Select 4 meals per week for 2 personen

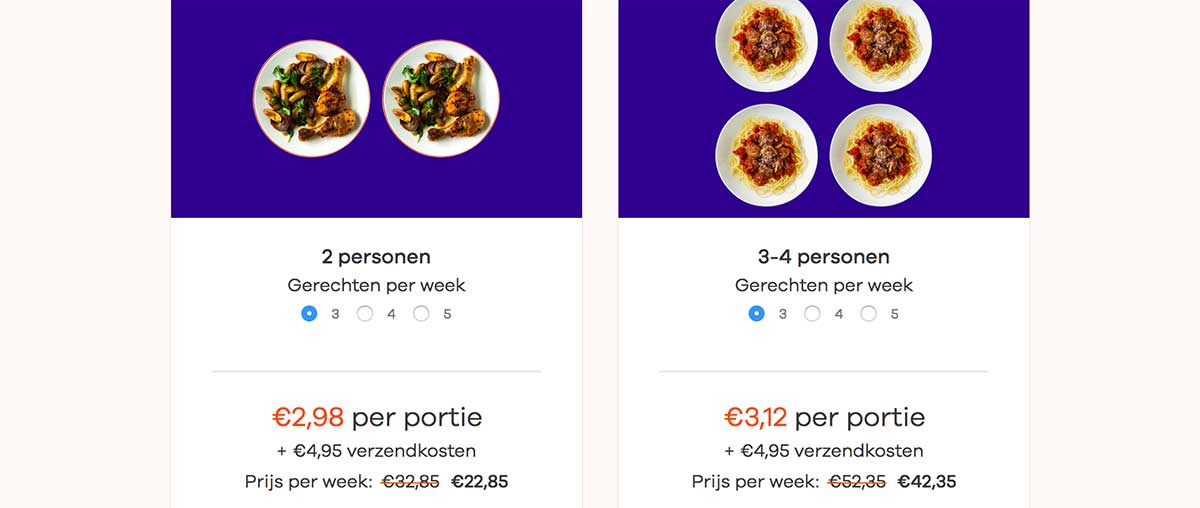[365, 314]
